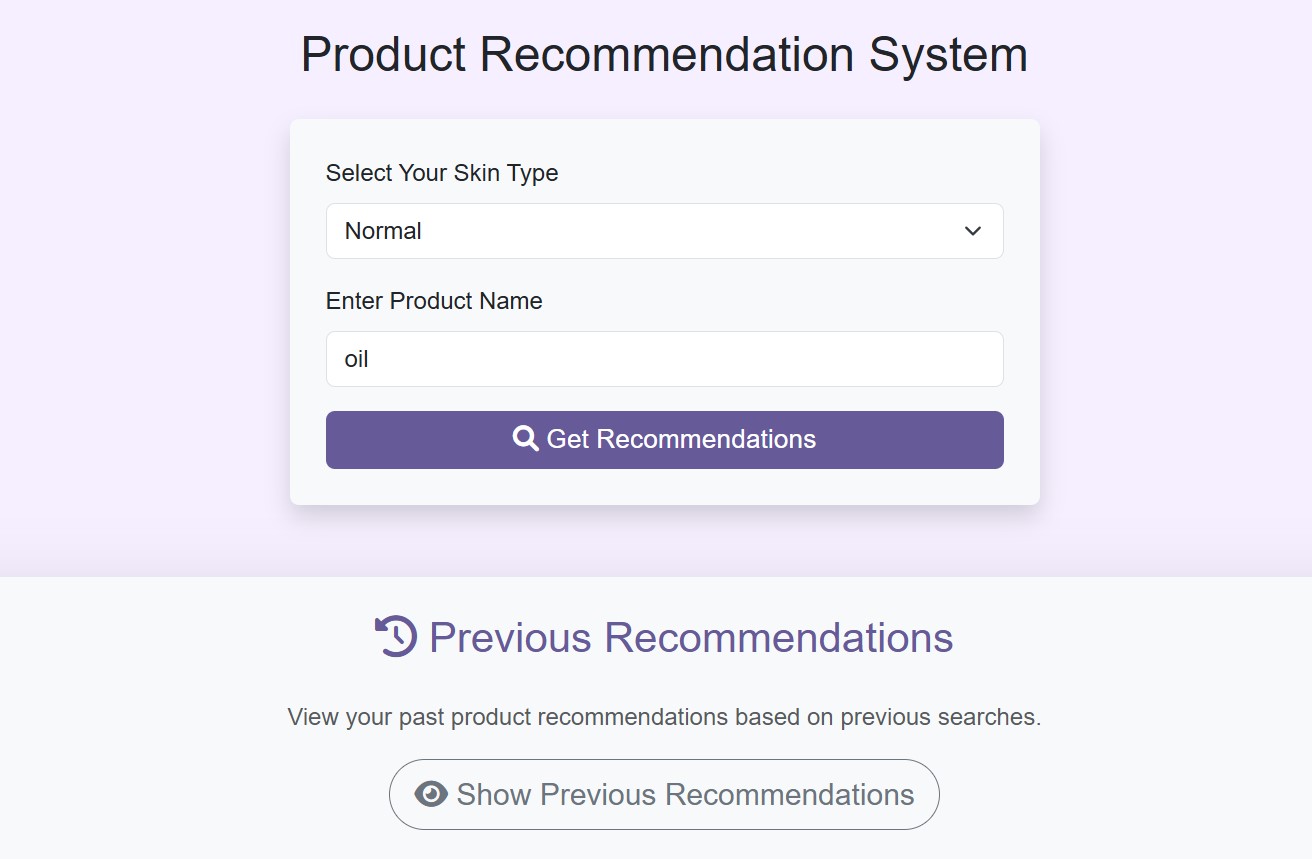Focus the Enter Product Name field
This screenshot has height=859, width=1312.
tap(664, 359)
